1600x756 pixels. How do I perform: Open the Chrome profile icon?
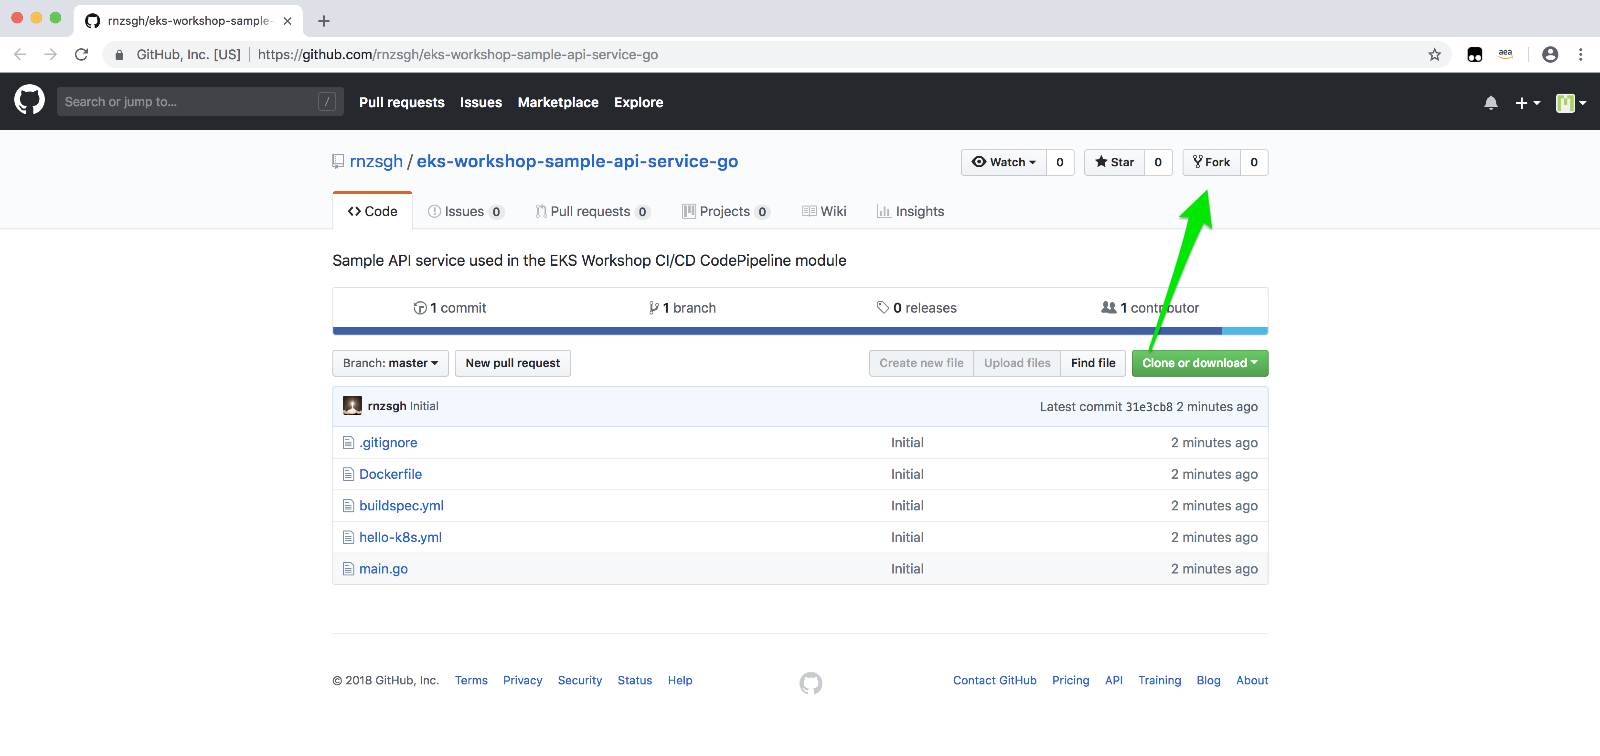1550,55
